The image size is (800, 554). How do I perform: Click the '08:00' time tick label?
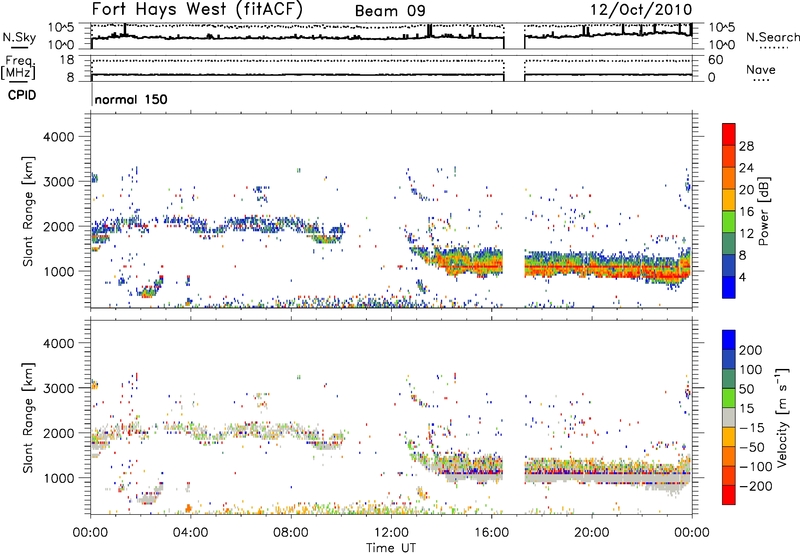coord(290,533)
